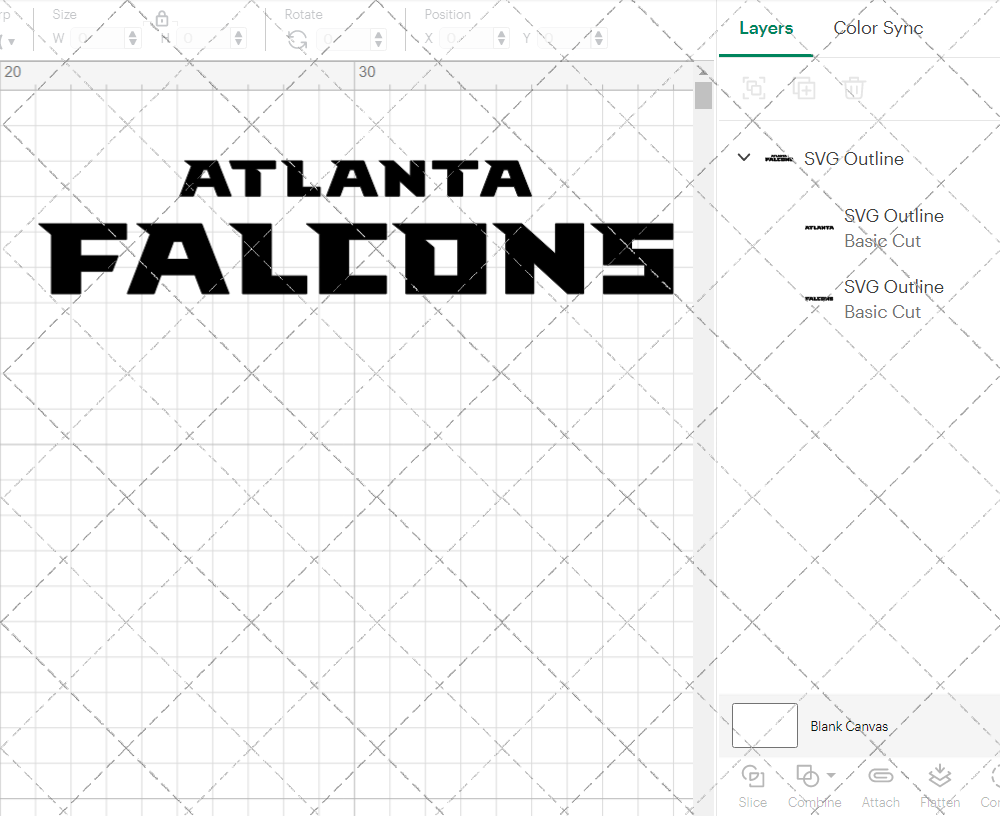Click the Delete layer trash icon
The height and width of the screenshot is (816, 1000).
click(852, 88)
